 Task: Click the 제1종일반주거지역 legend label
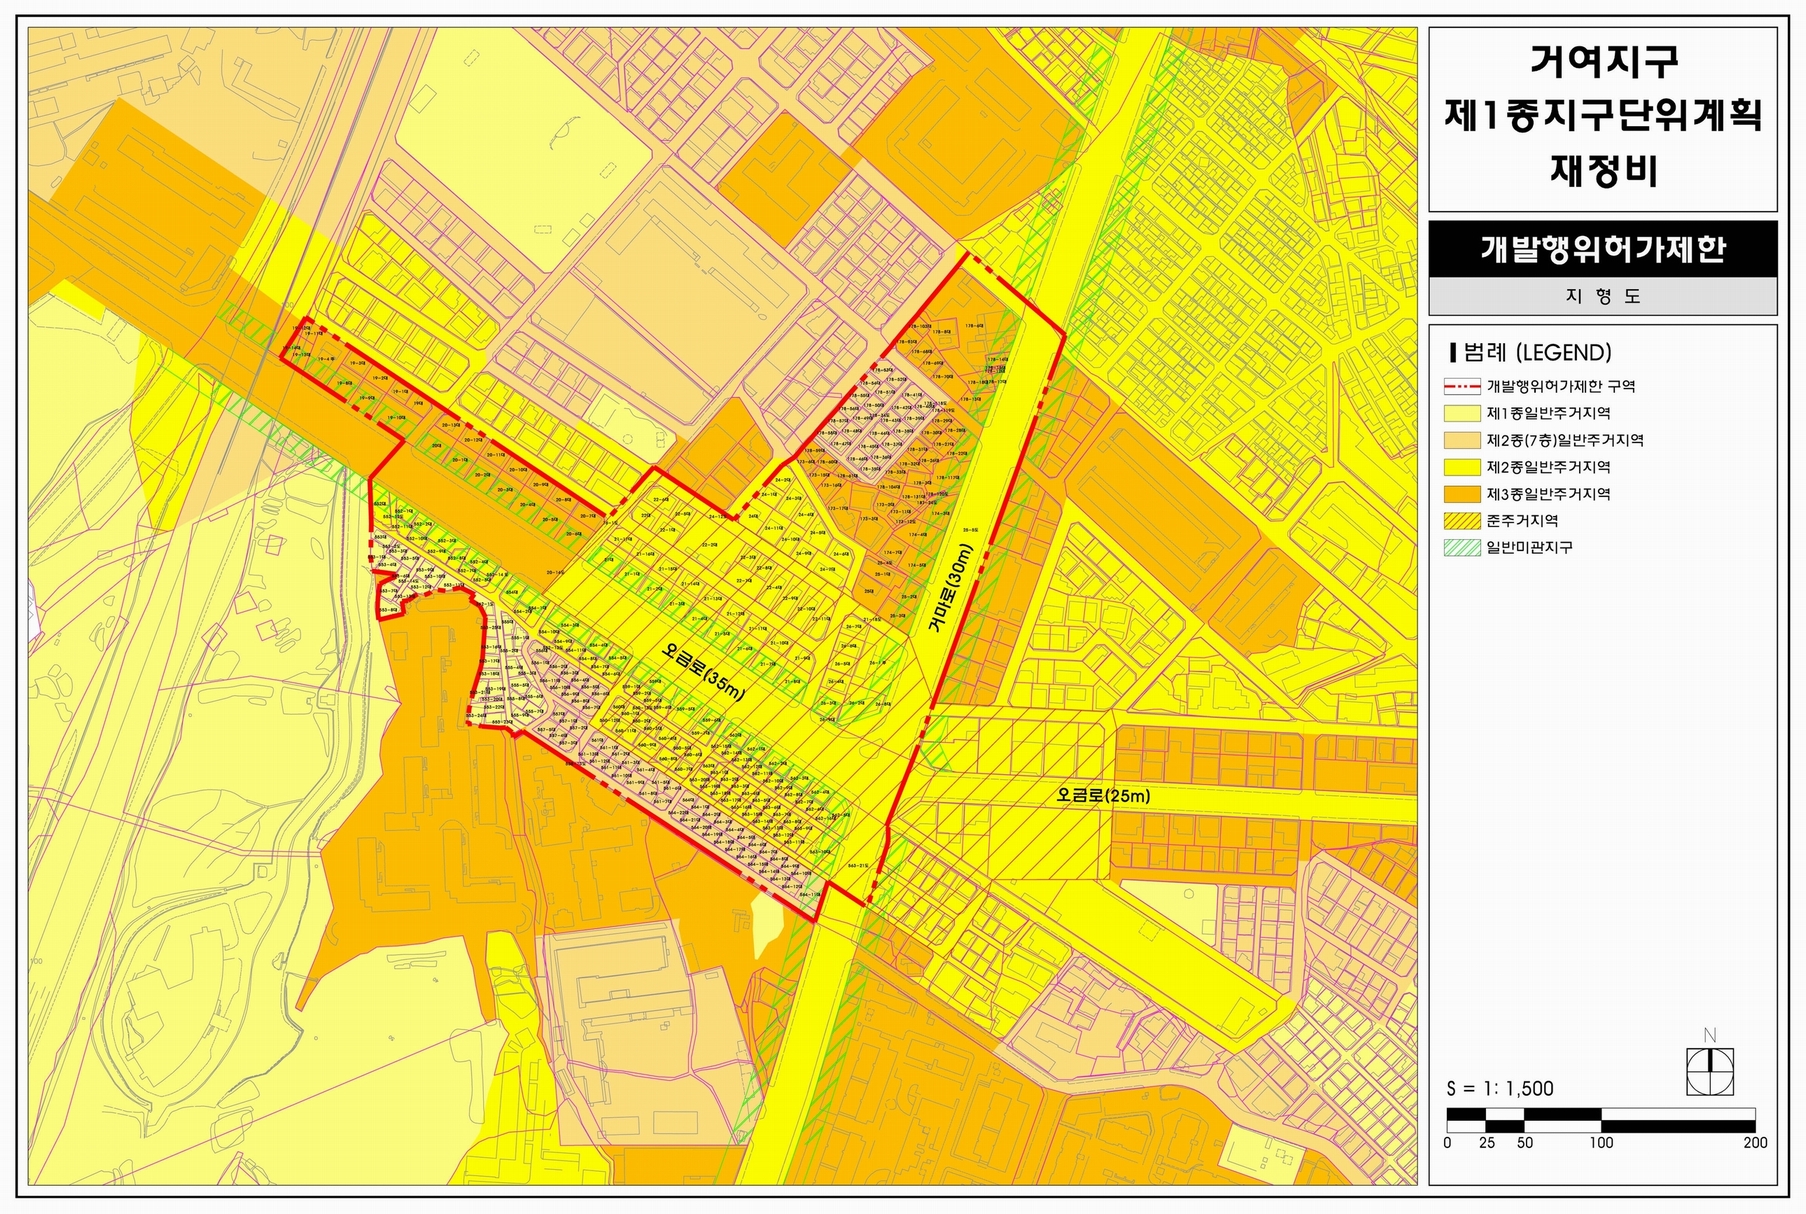tap(1548, 413)
